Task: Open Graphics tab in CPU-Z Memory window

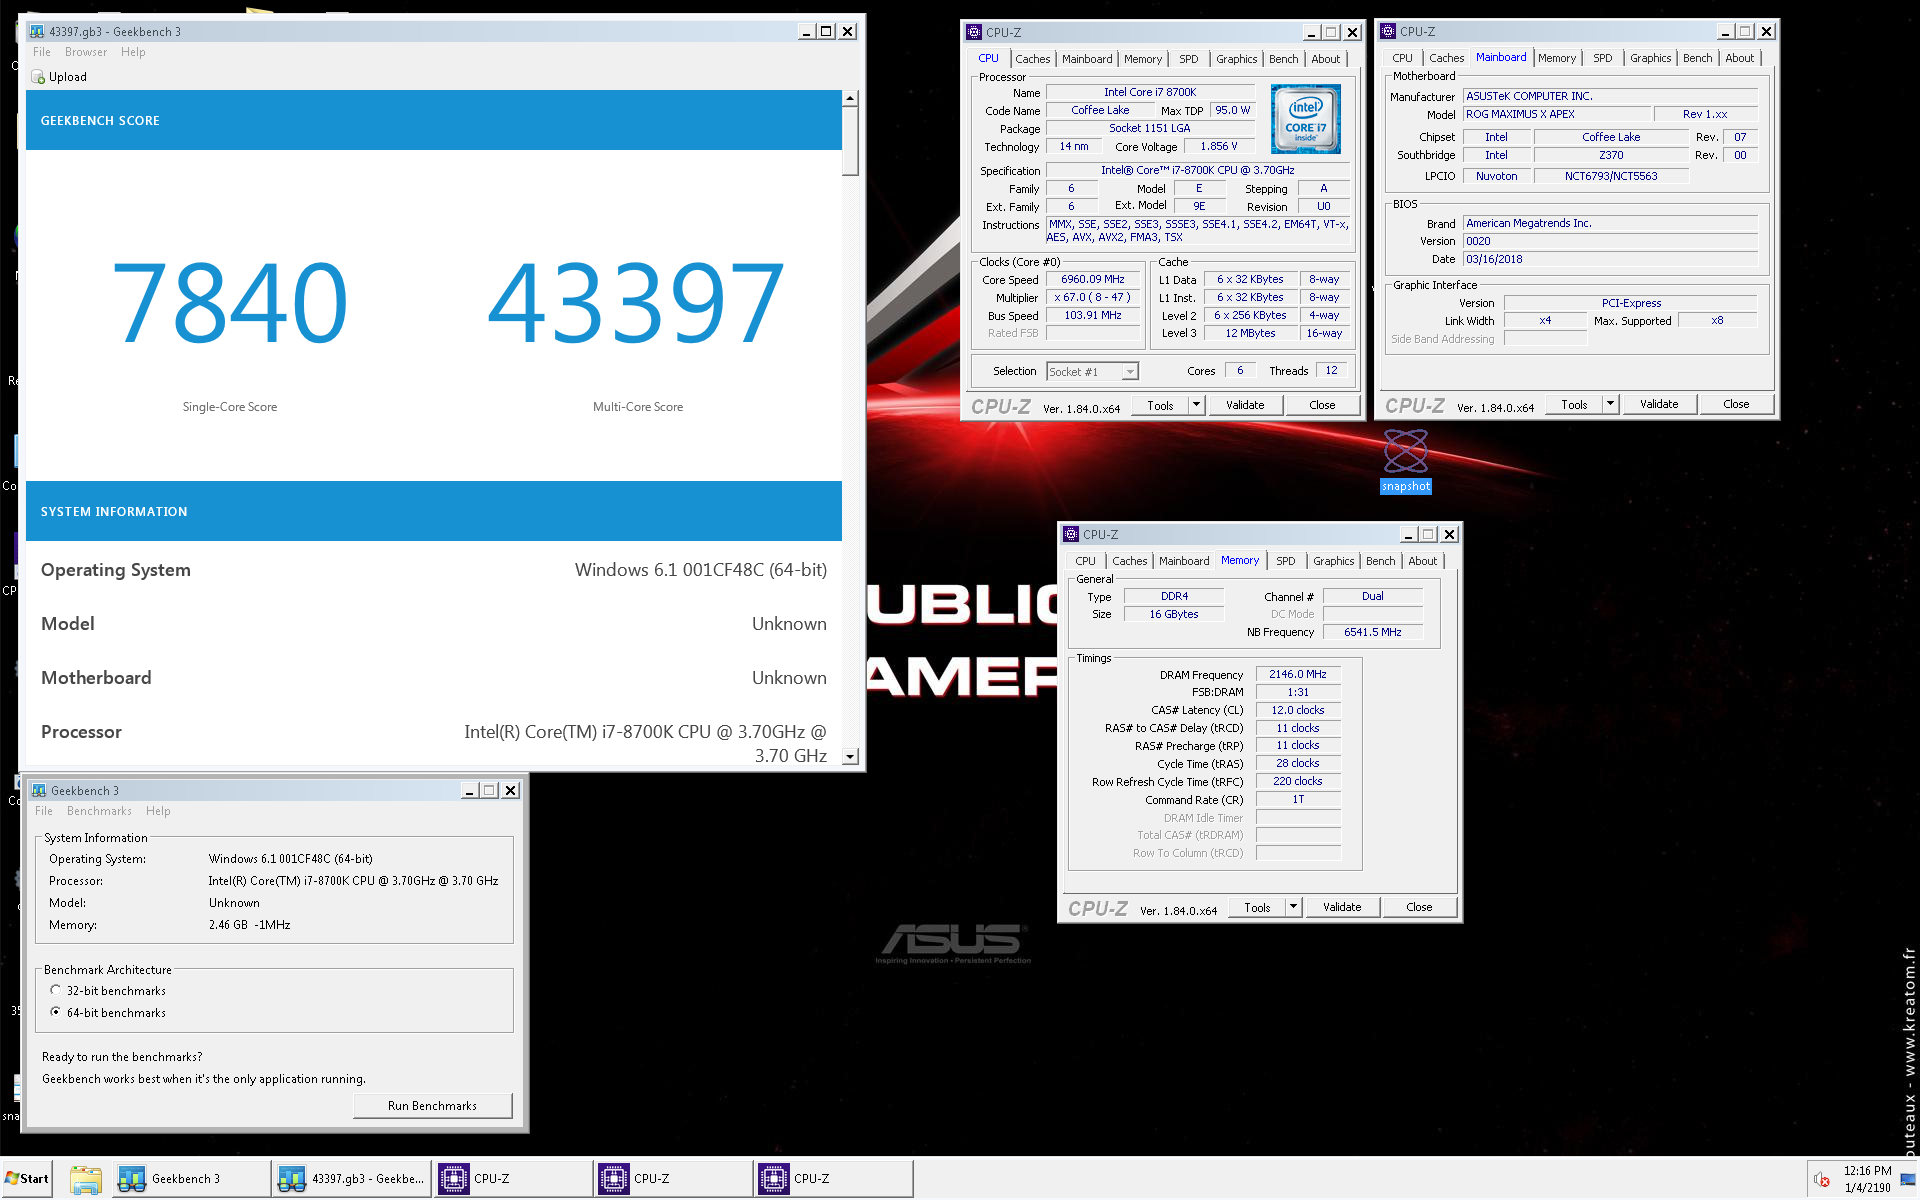Action: click(x=1333, y=561)
